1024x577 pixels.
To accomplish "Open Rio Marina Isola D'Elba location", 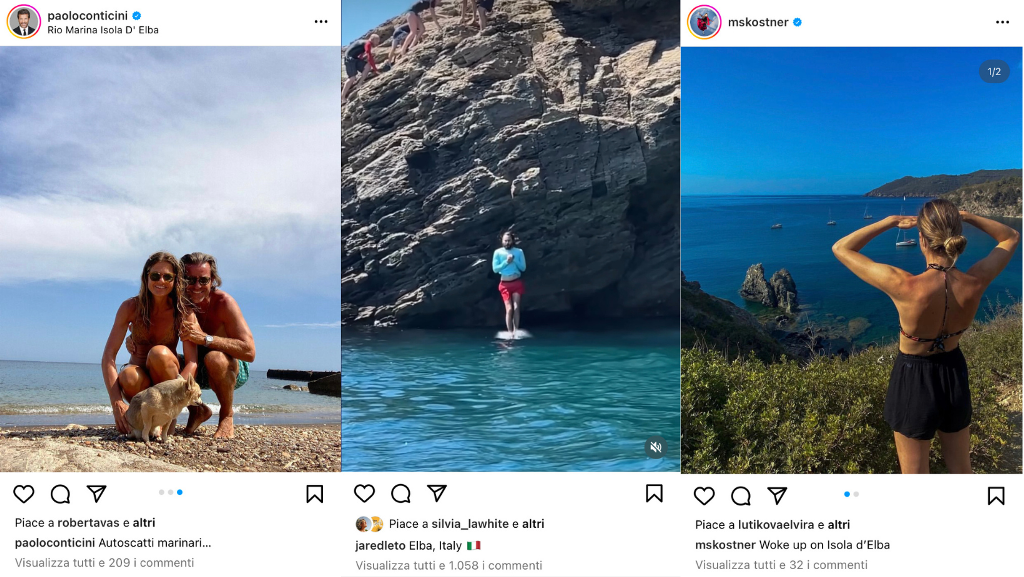I will 103,30.
